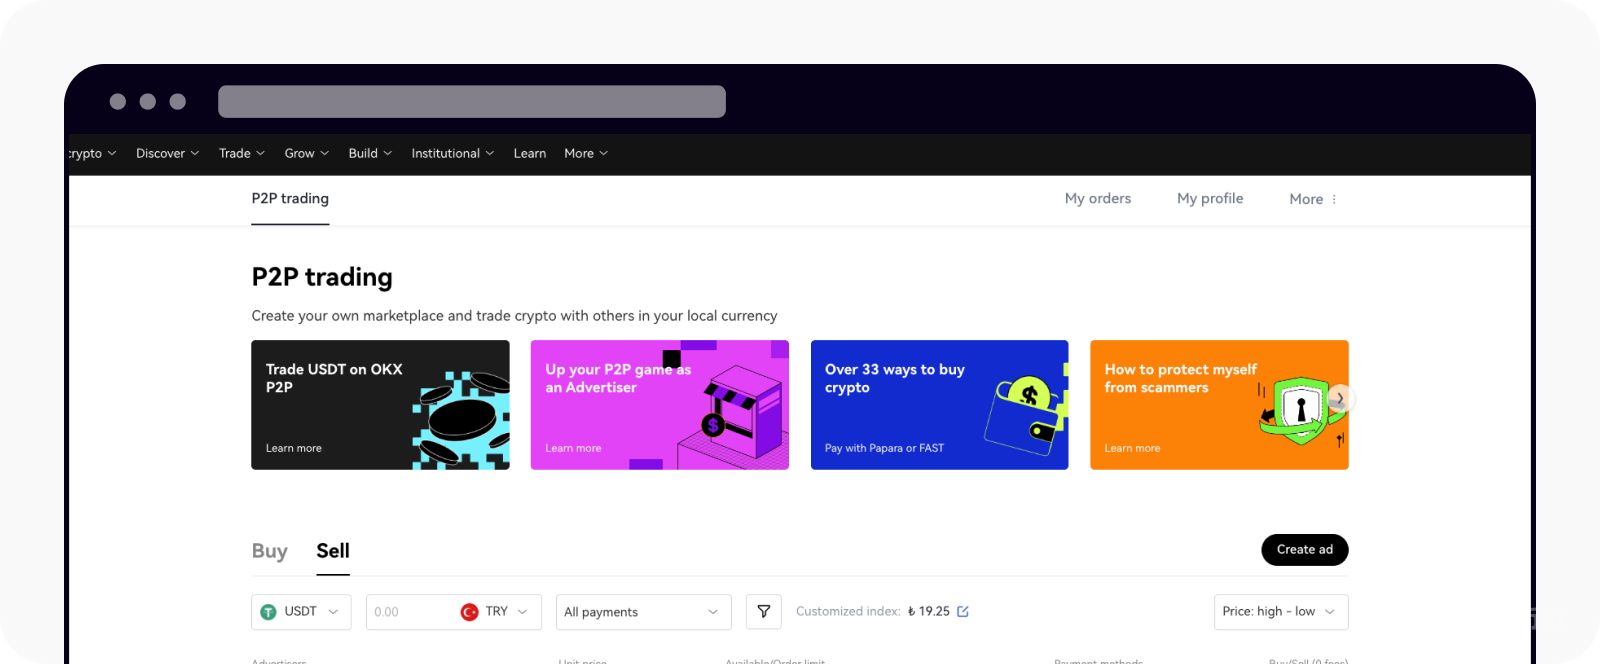Image resolution: width=1600 pixels, height=664 pixels.
Task: Go to My profile
Action: coord(1210,199)
